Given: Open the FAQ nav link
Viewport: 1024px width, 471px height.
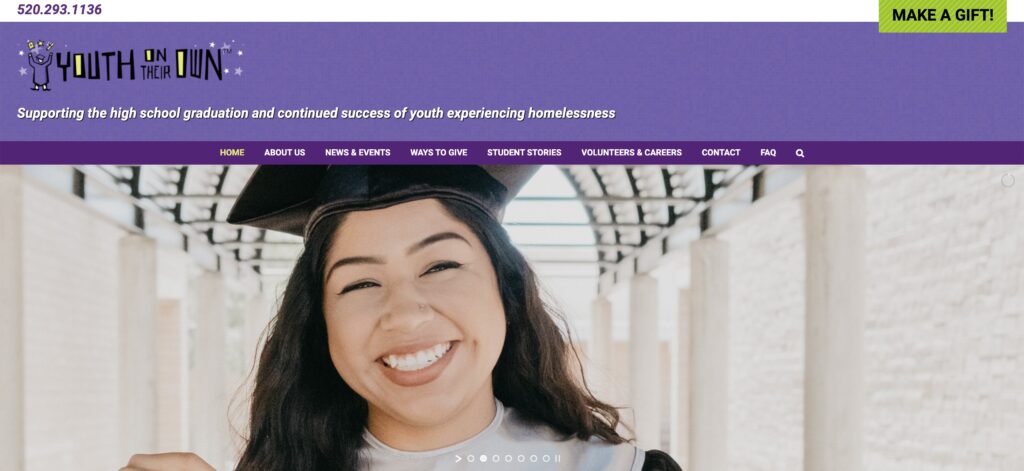Looking at the screenshot, I should pyautogui.click(x=768, y=153).
